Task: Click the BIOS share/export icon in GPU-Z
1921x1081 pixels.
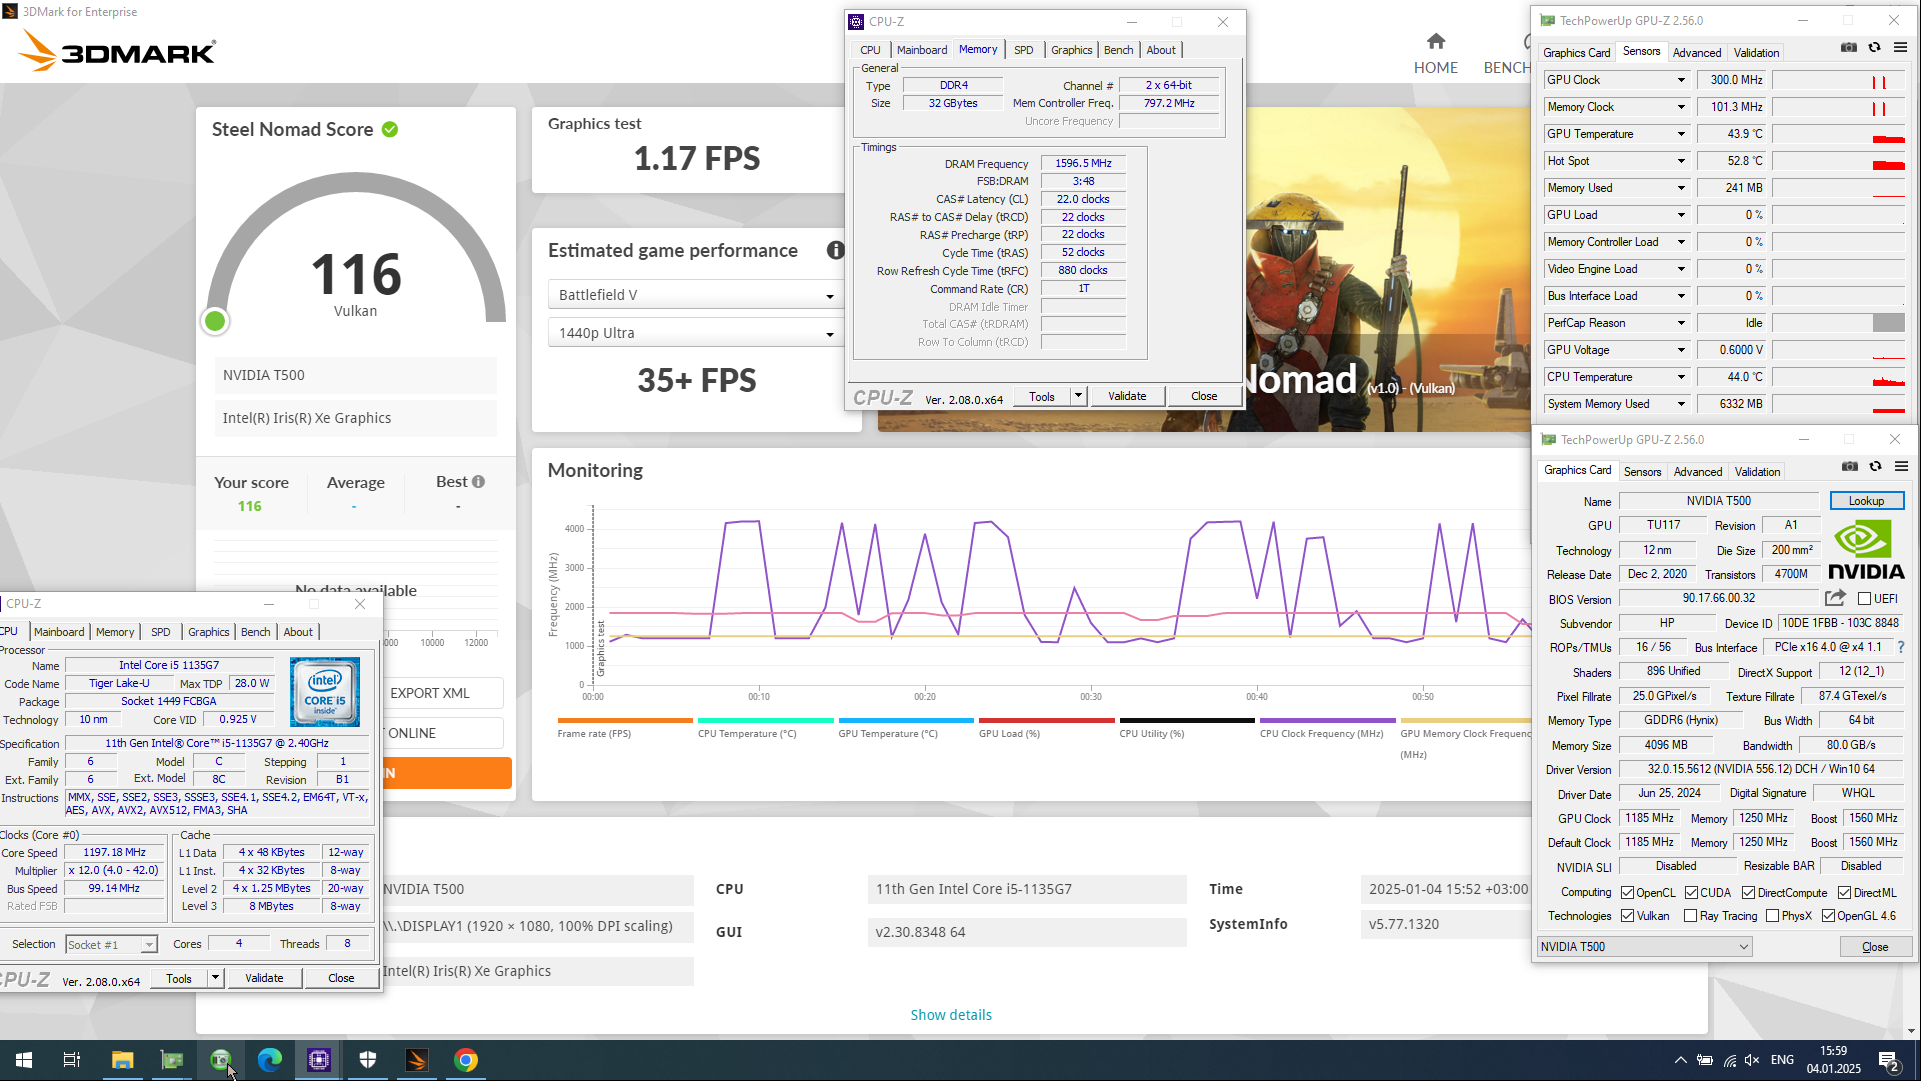Action: tap(1835, 598)
